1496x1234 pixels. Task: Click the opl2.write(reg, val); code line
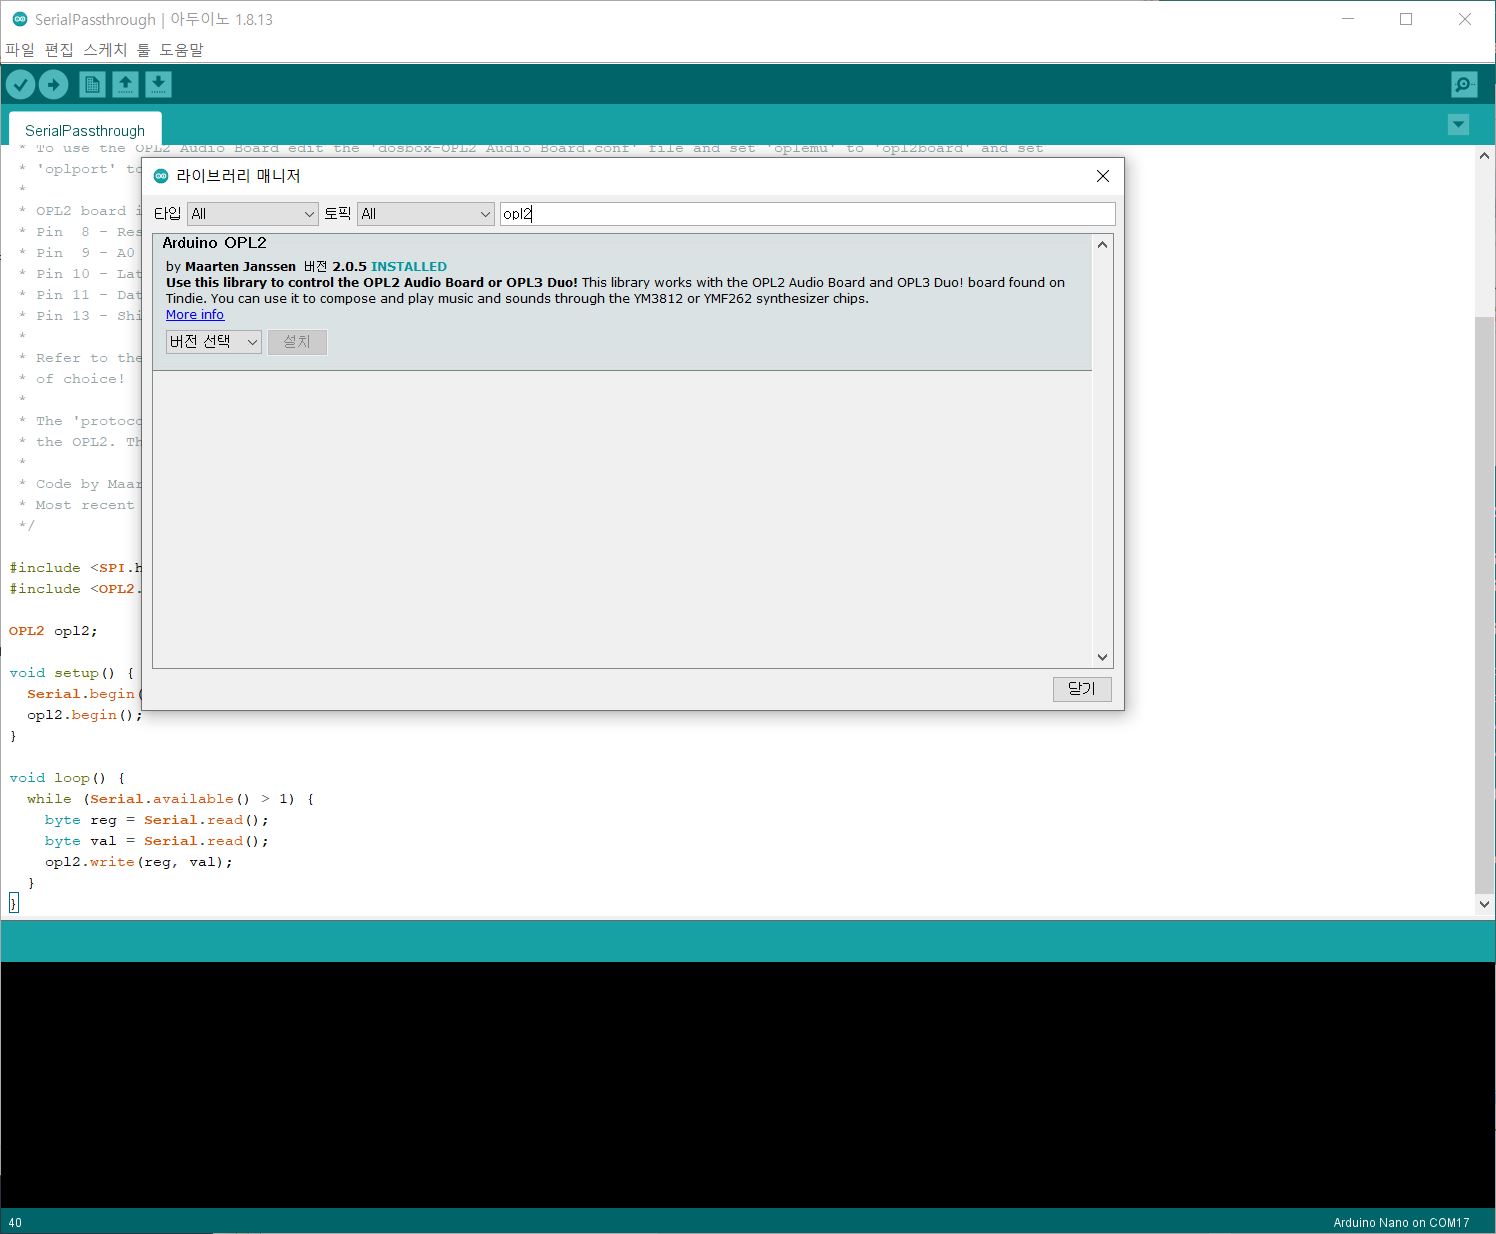pyautogui.click(x=139, y=862)
